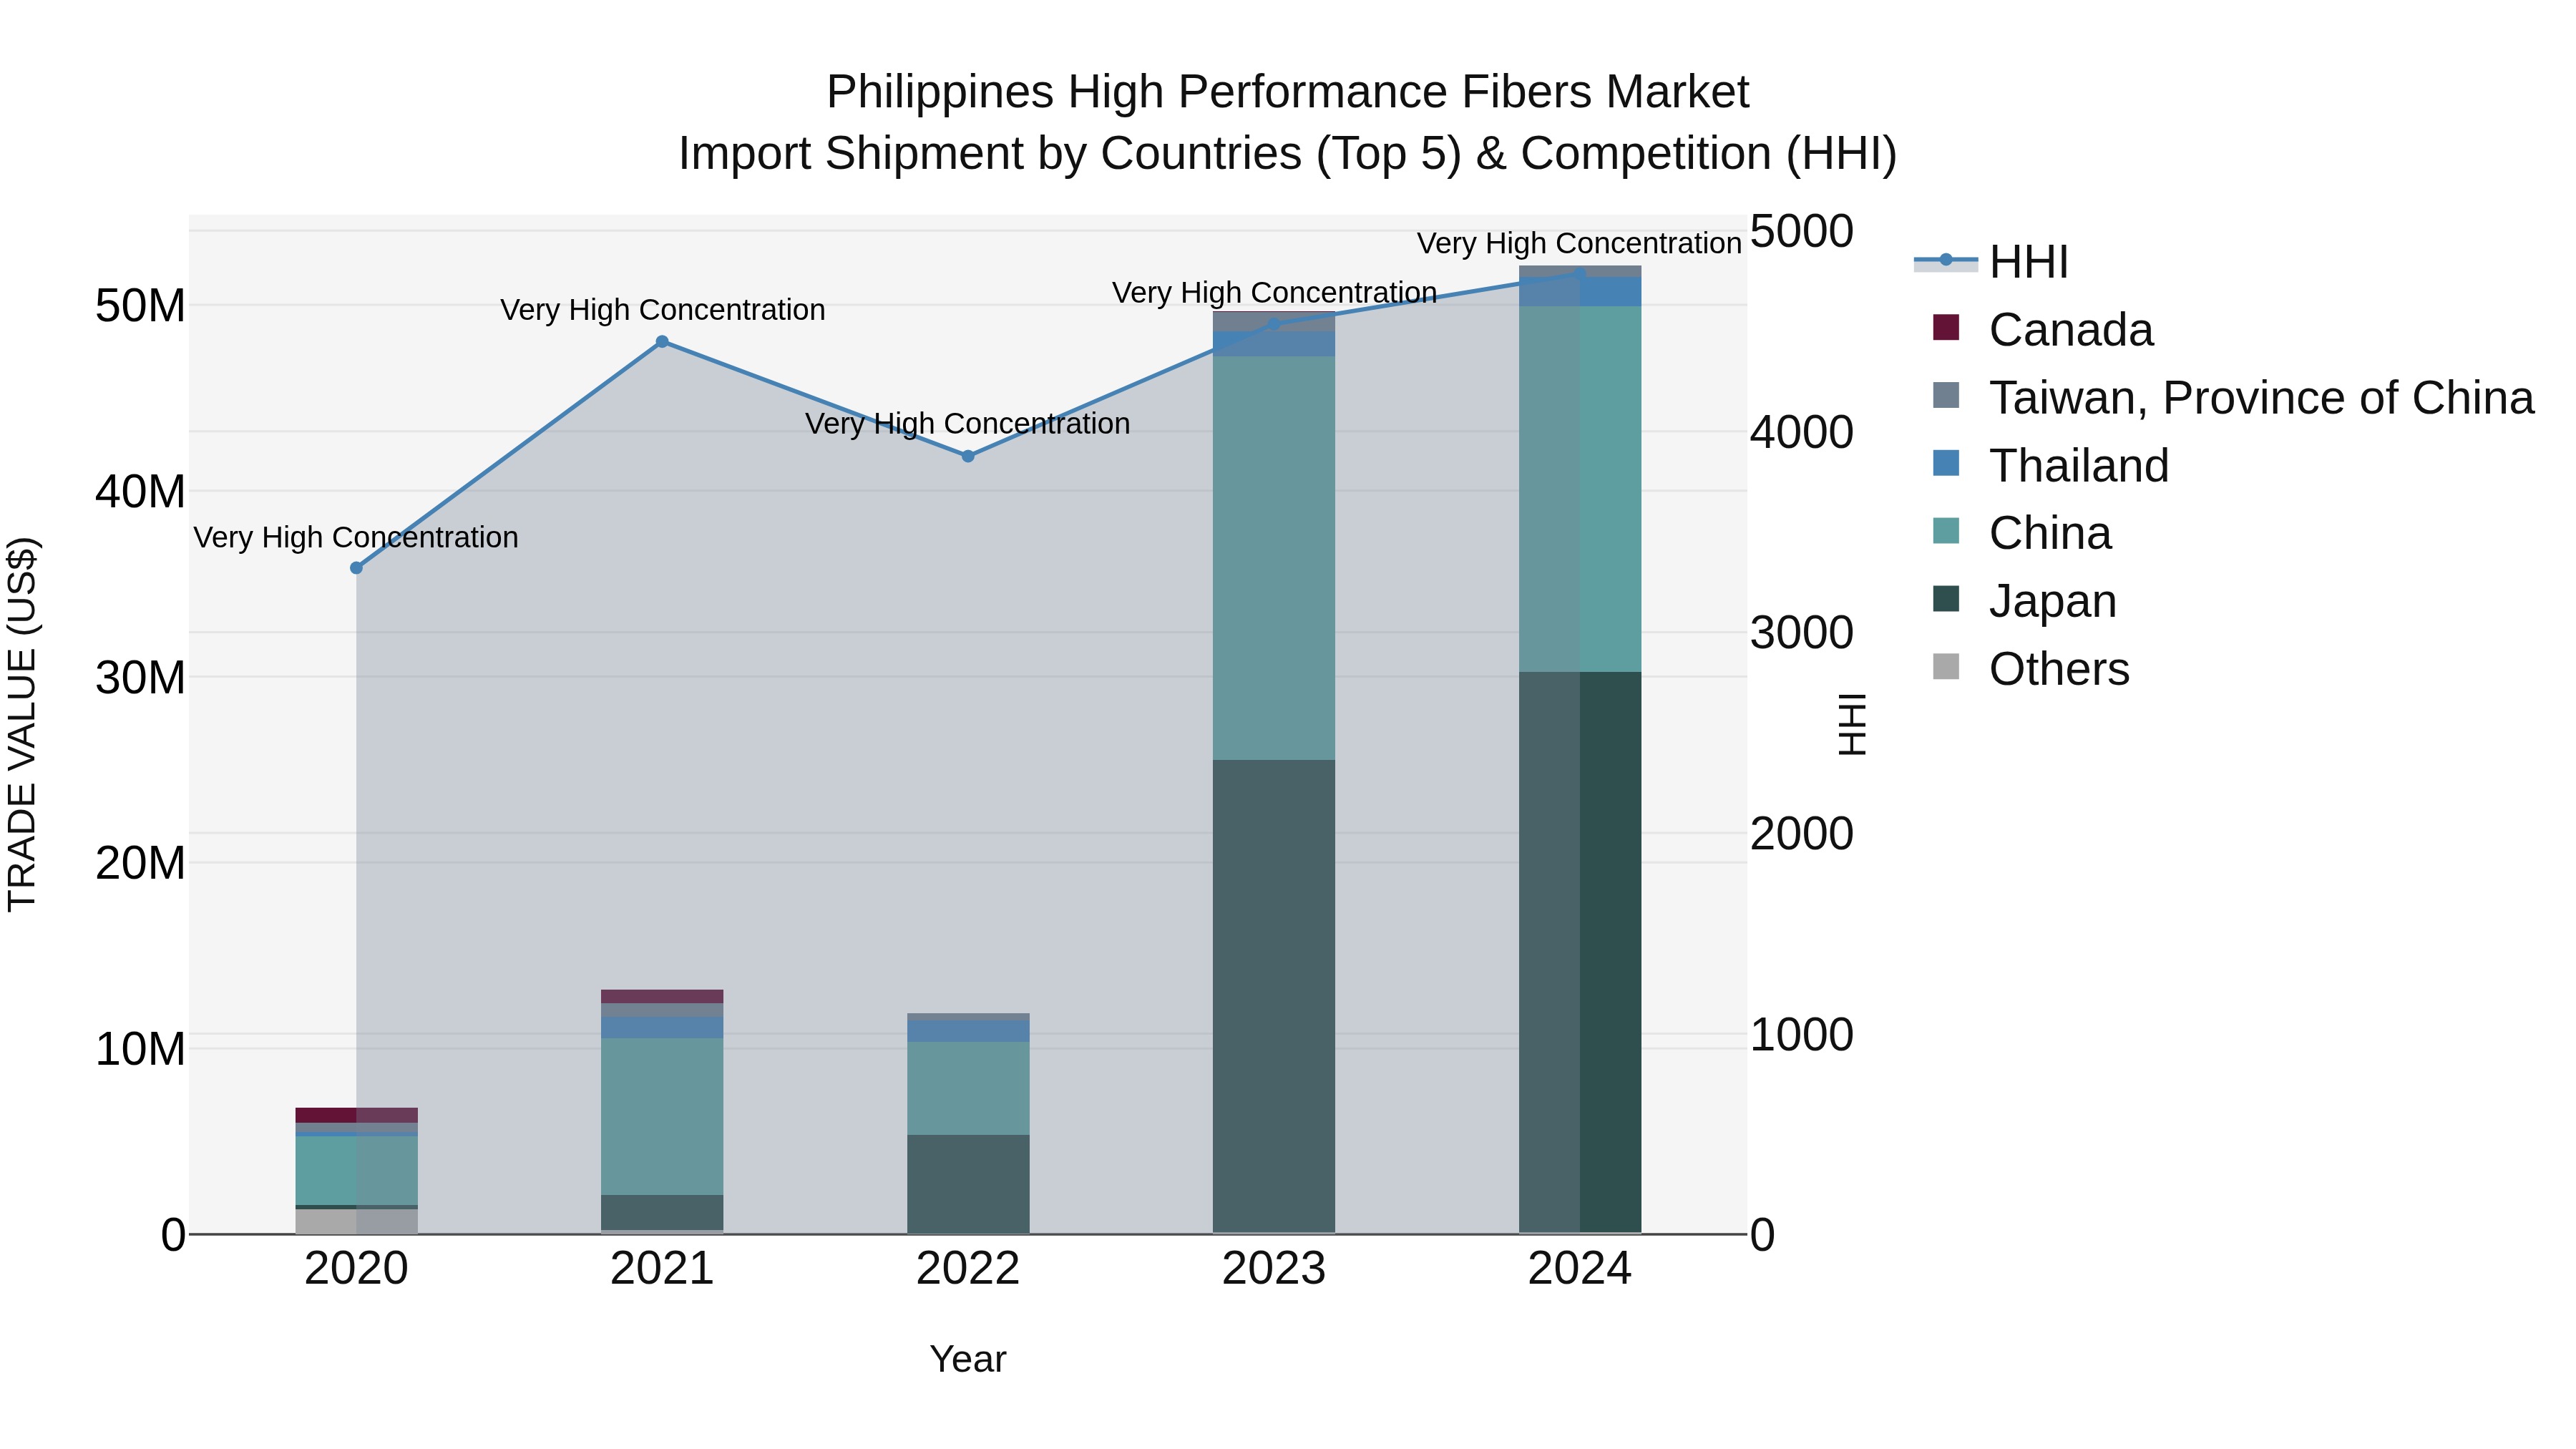Click the vertical HHI right axis title
This screenshot has width=2576, height=1449.
click(1852, 724)
